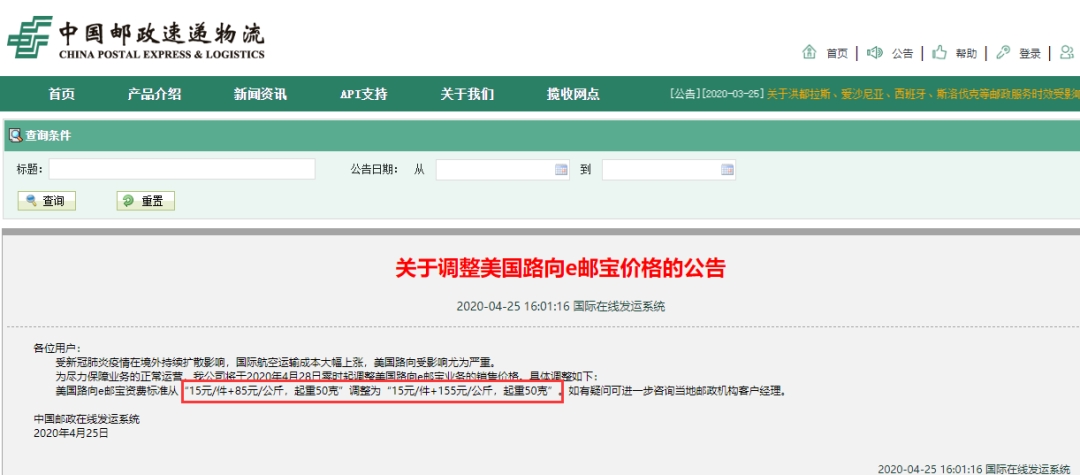Image resolution: width=1080 pixels, height=475 pixels.
Task: Select API支持 in the navigation bar
Action: (x=363, y=94)
